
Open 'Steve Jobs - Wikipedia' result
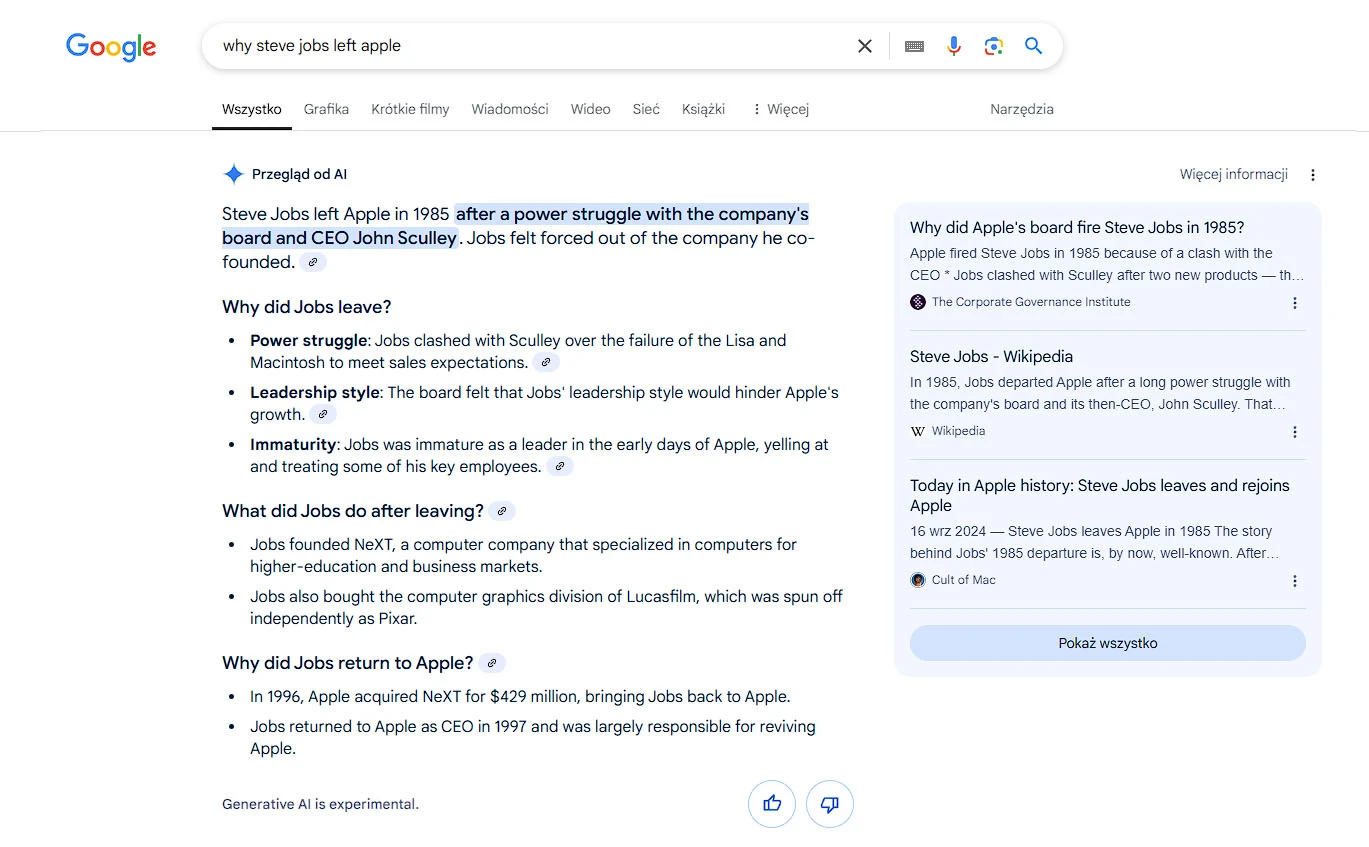tap(991, 356)
